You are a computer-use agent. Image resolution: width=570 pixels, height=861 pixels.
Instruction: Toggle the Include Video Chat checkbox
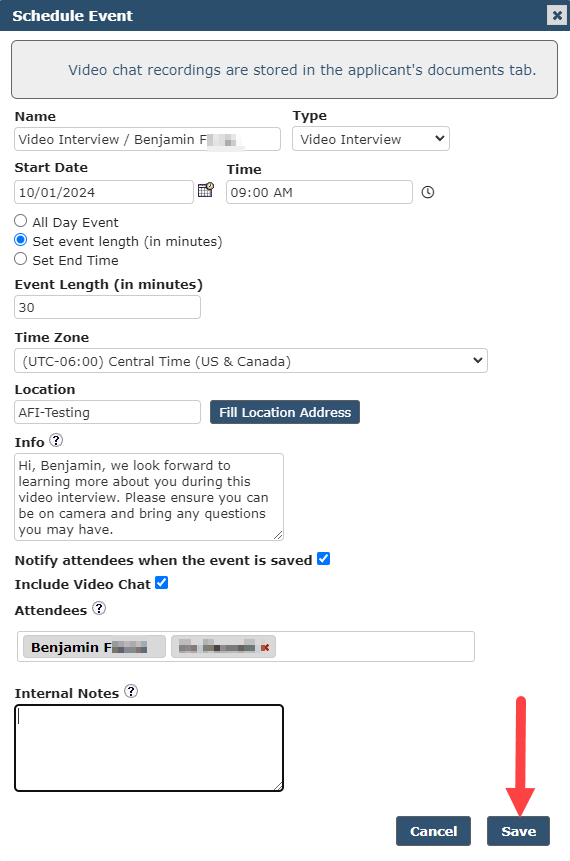click(x=161, y=583)
